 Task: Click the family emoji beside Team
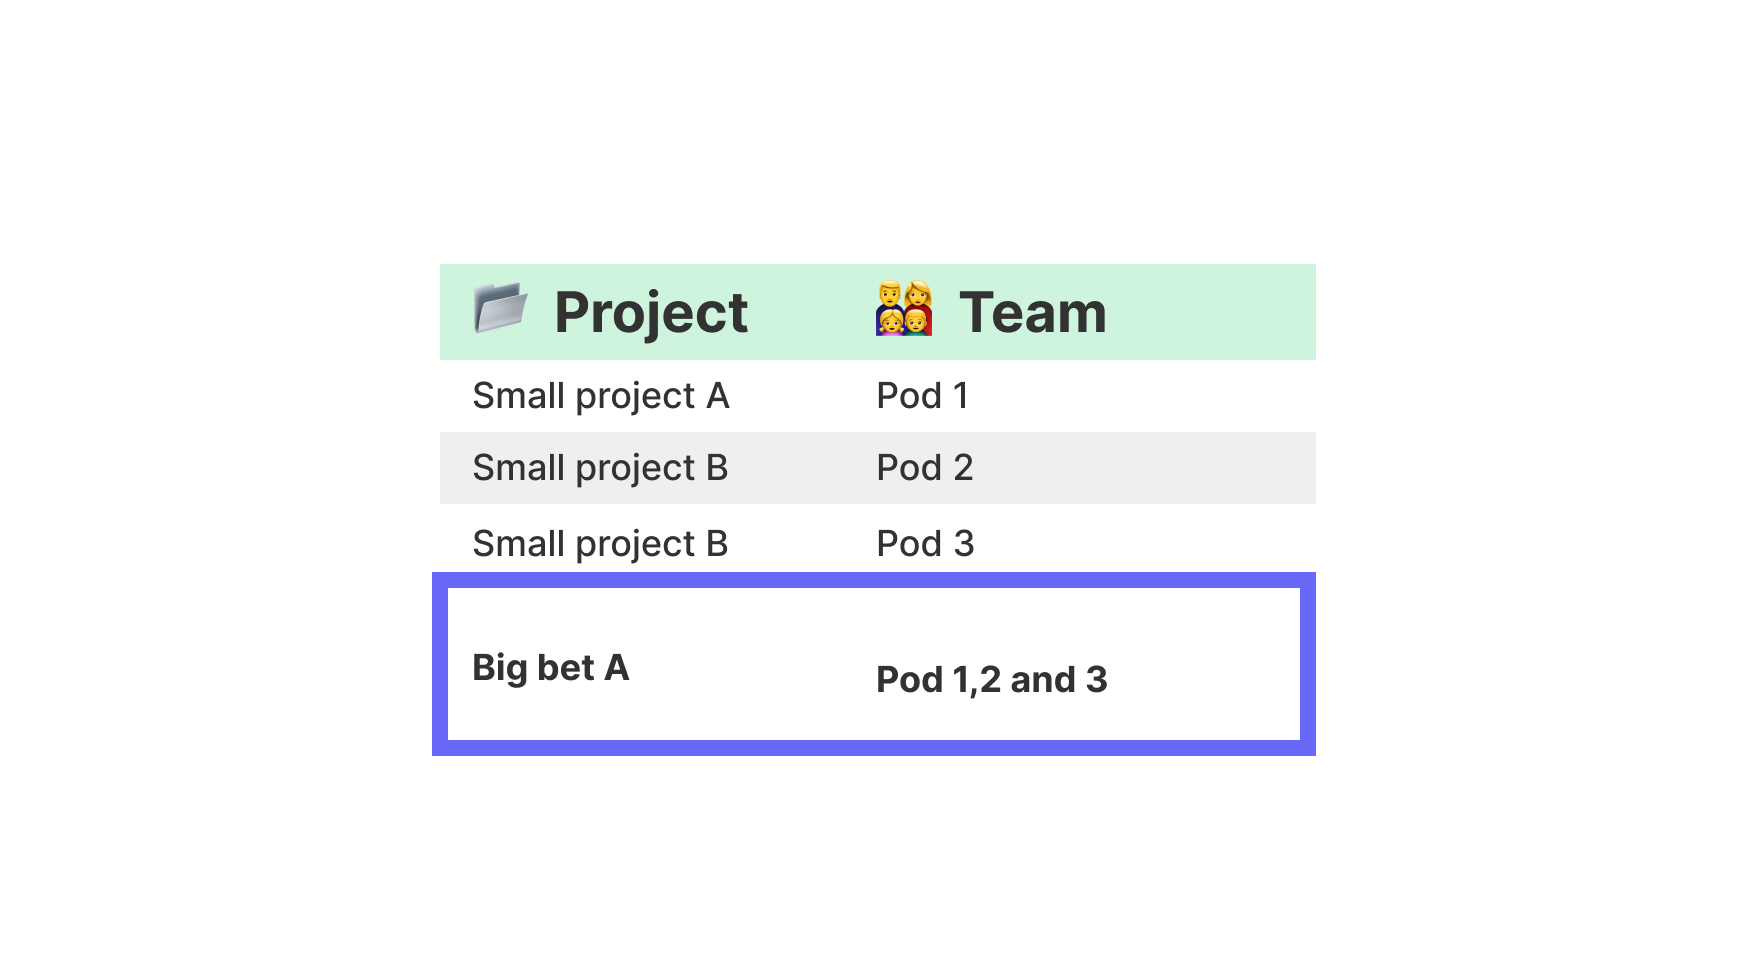904,308
